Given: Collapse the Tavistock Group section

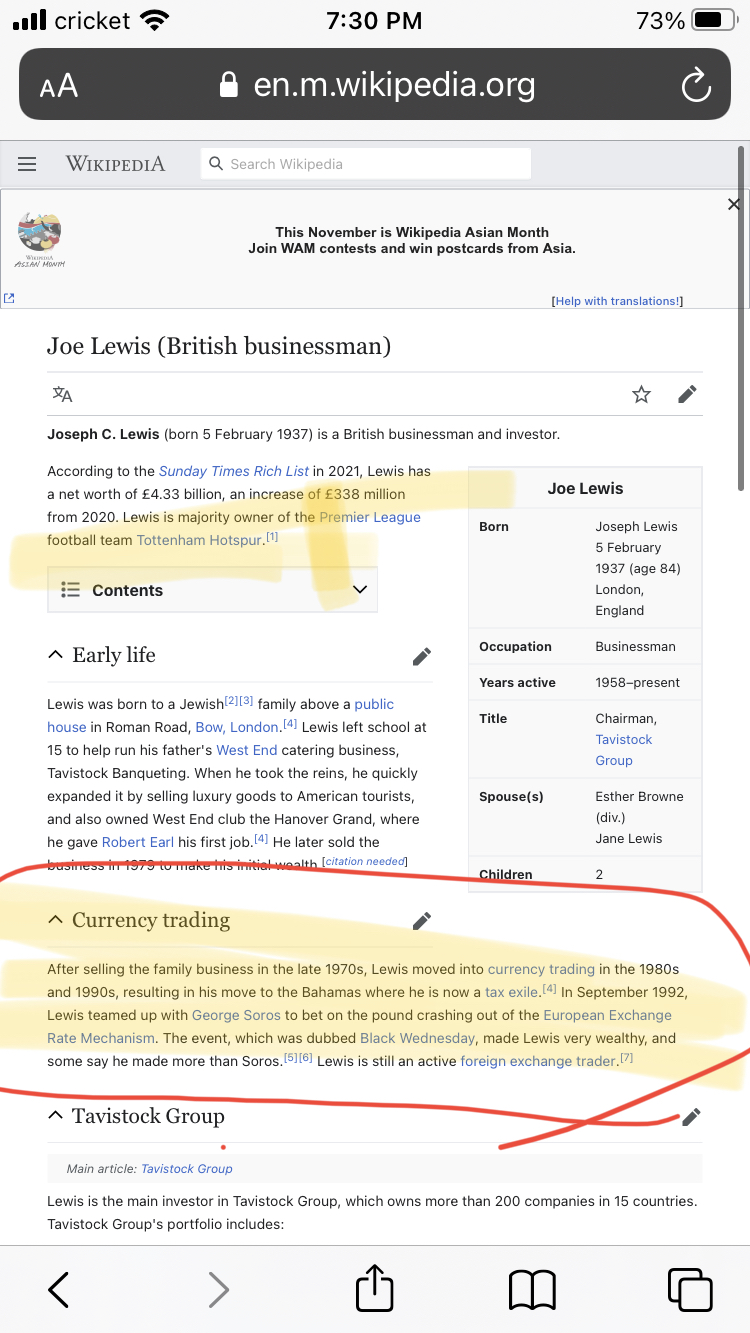Looking at the screenshot, I should 55,1116.
